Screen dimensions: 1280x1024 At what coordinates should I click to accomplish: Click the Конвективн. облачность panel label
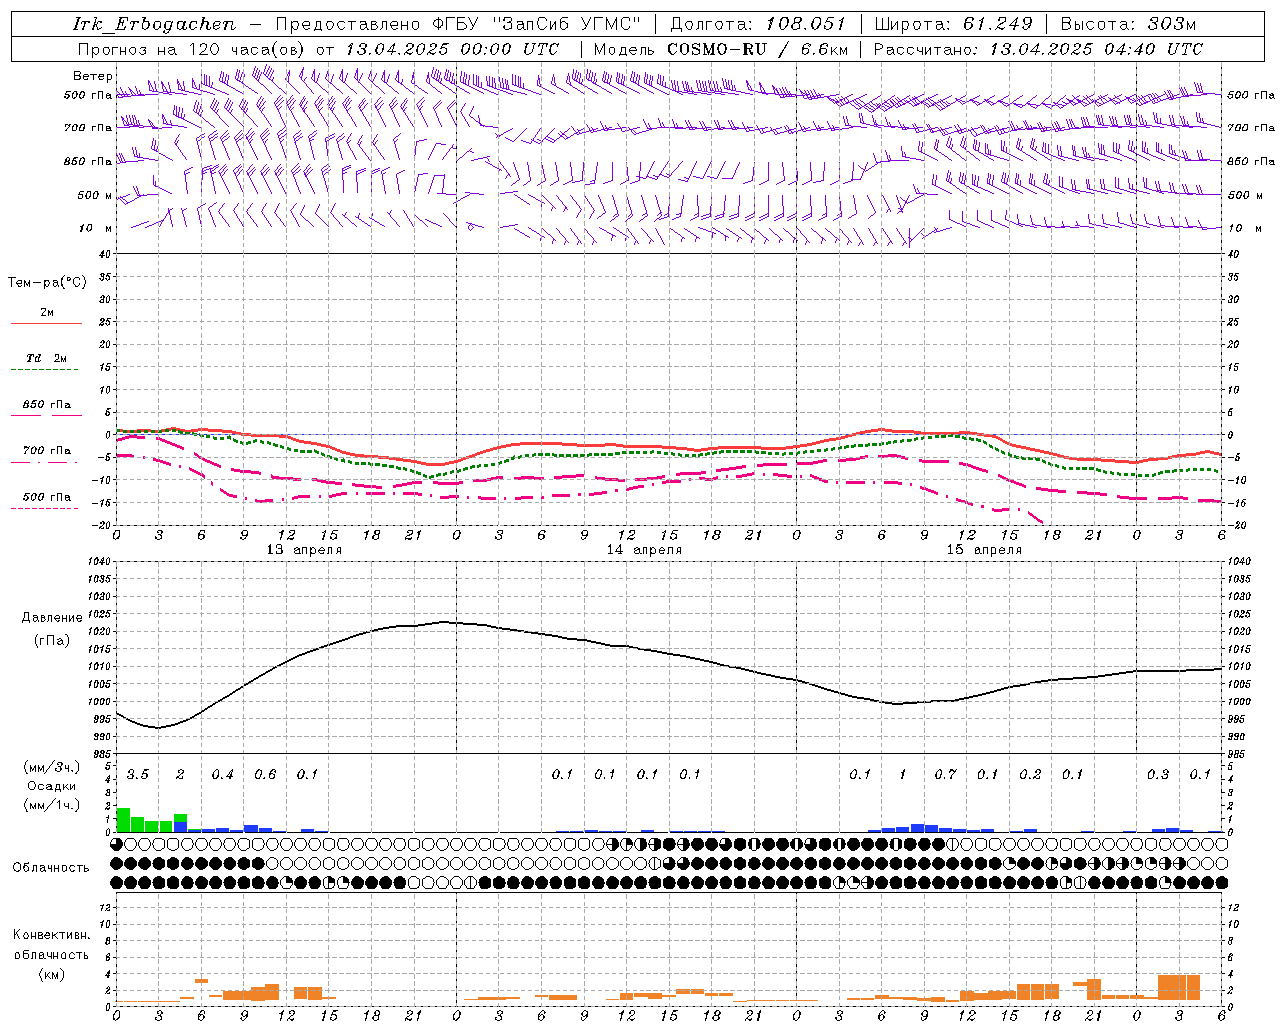(x=51, y=954)
